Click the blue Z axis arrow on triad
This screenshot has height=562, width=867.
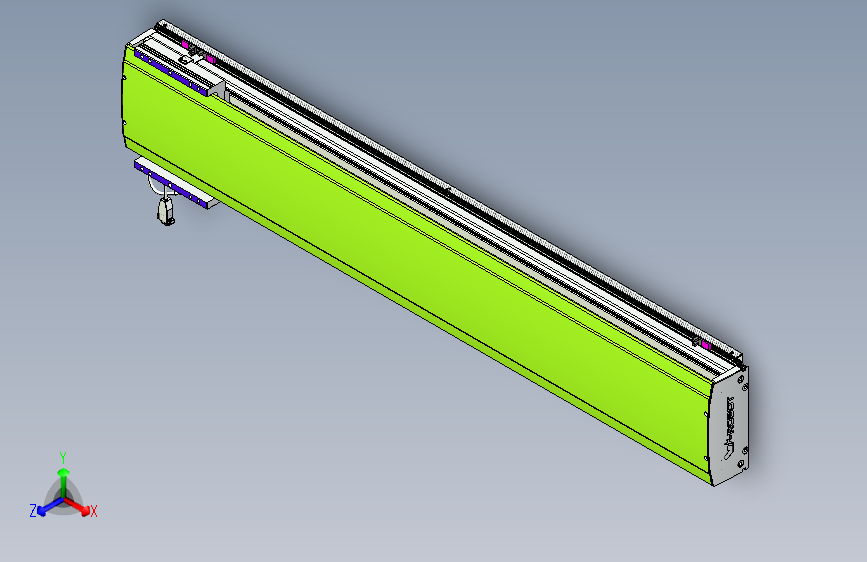[49, 506]
